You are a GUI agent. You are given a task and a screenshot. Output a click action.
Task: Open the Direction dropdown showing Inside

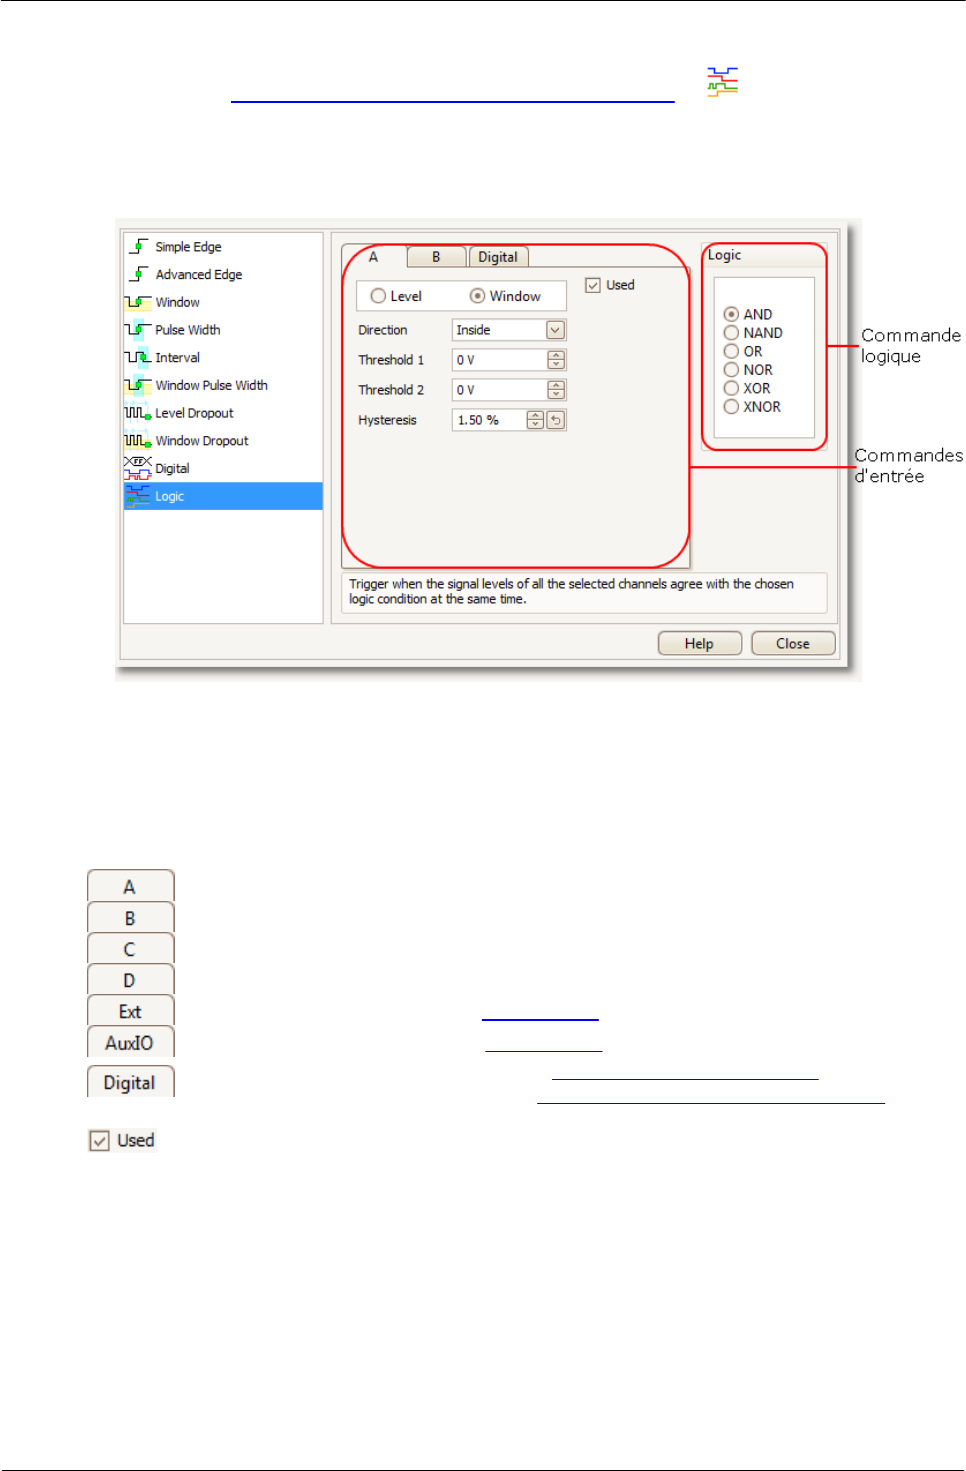509,330
